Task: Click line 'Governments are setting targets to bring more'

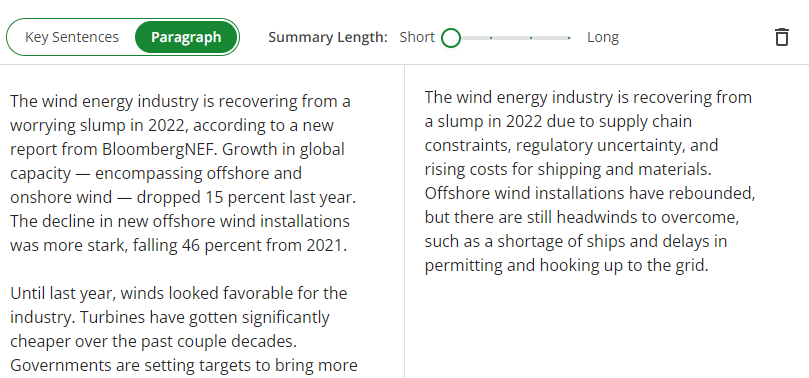Action: click(184, 365)
